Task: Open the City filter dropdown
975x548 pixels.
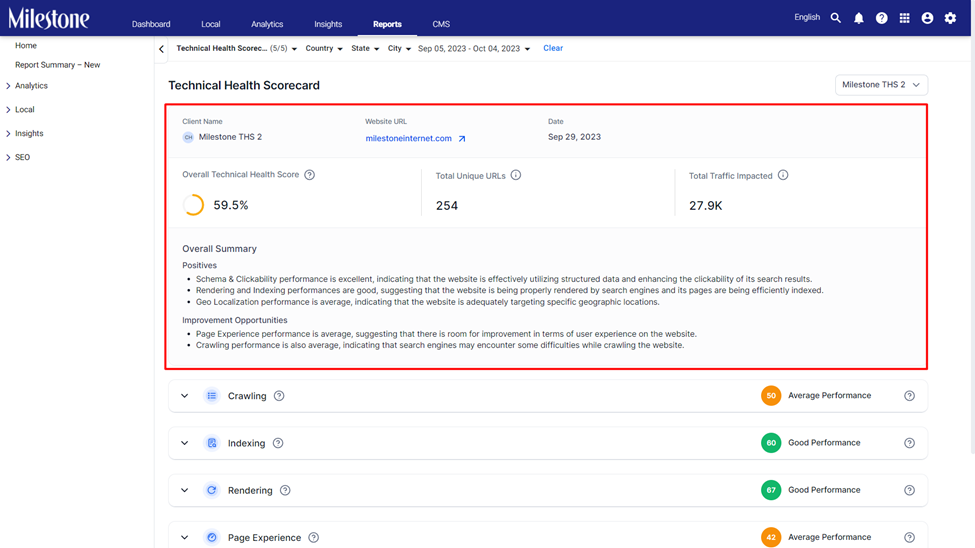Action: tap(399, 49)
